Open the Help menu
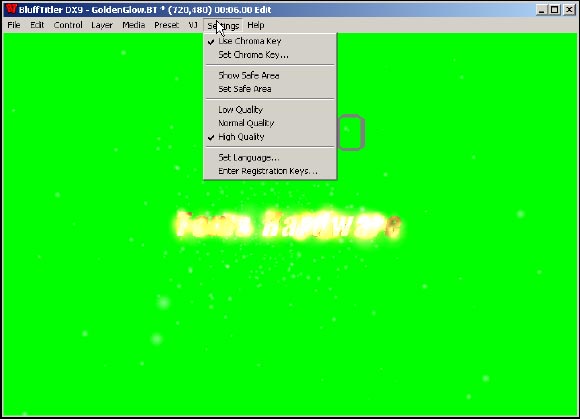The height and width of the screenshot is (419, 580). pyautogui.click(x=256, y=25)
